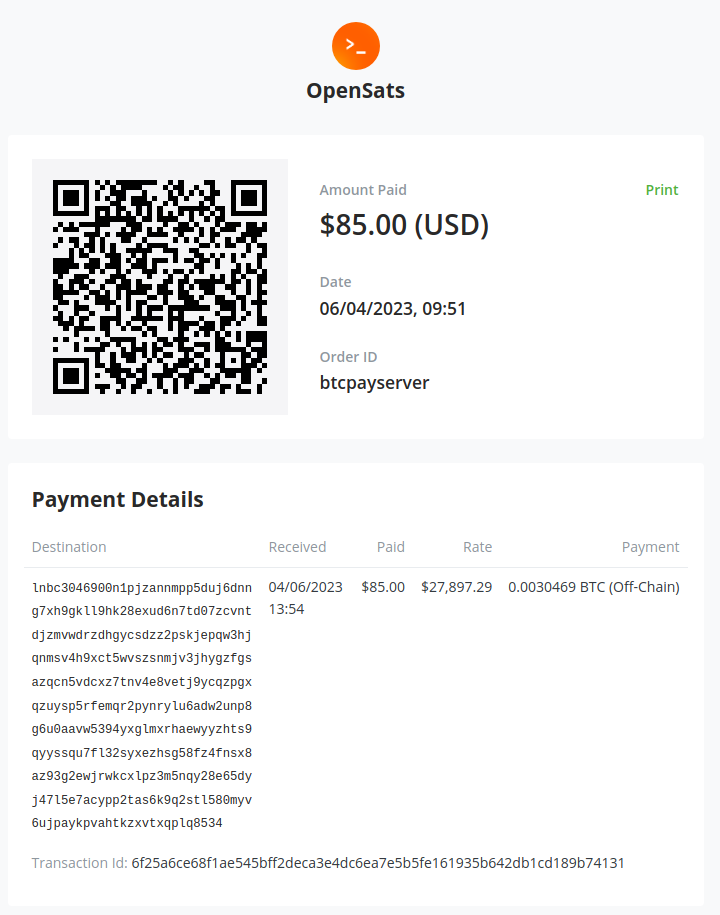The width and height of the screenshot is (720, 915).
Task: Click the Received column header
Action: 297,547
